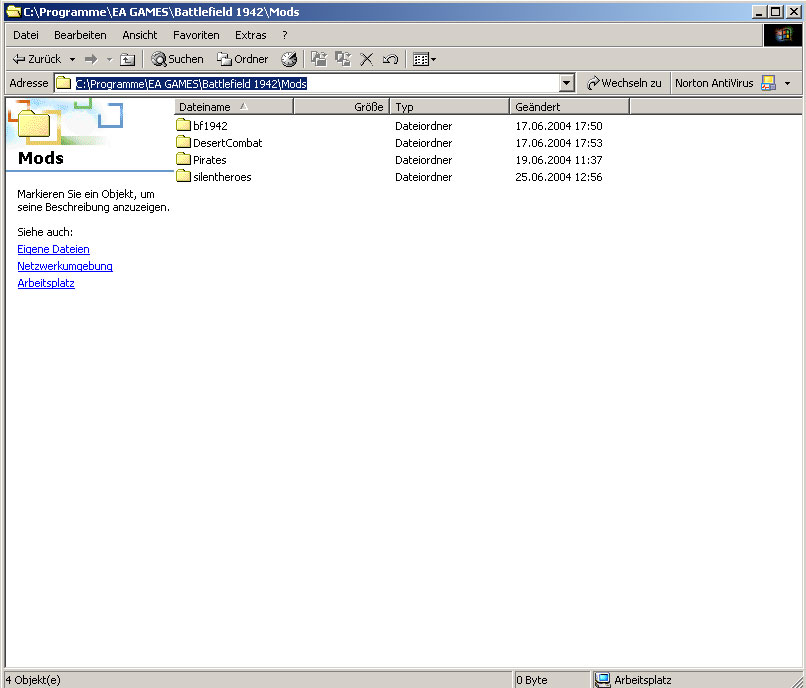Select the DesertCombat folder icon

(x=184, y=142)
